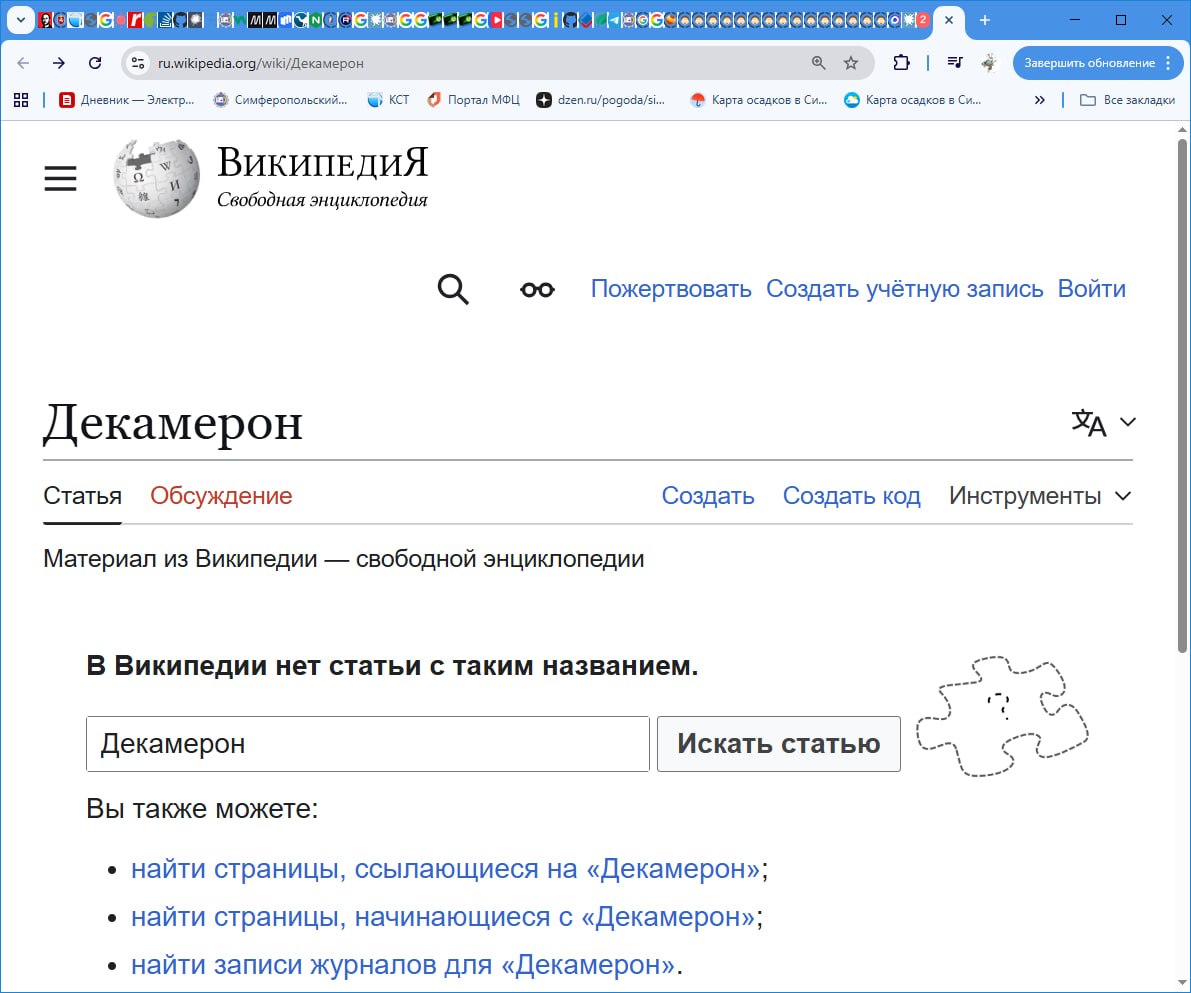Viewport: 1191px width, 993px height.
Task: Click the Создать учётную запись link
Action: pyautogui.click(x=904, y=290)
